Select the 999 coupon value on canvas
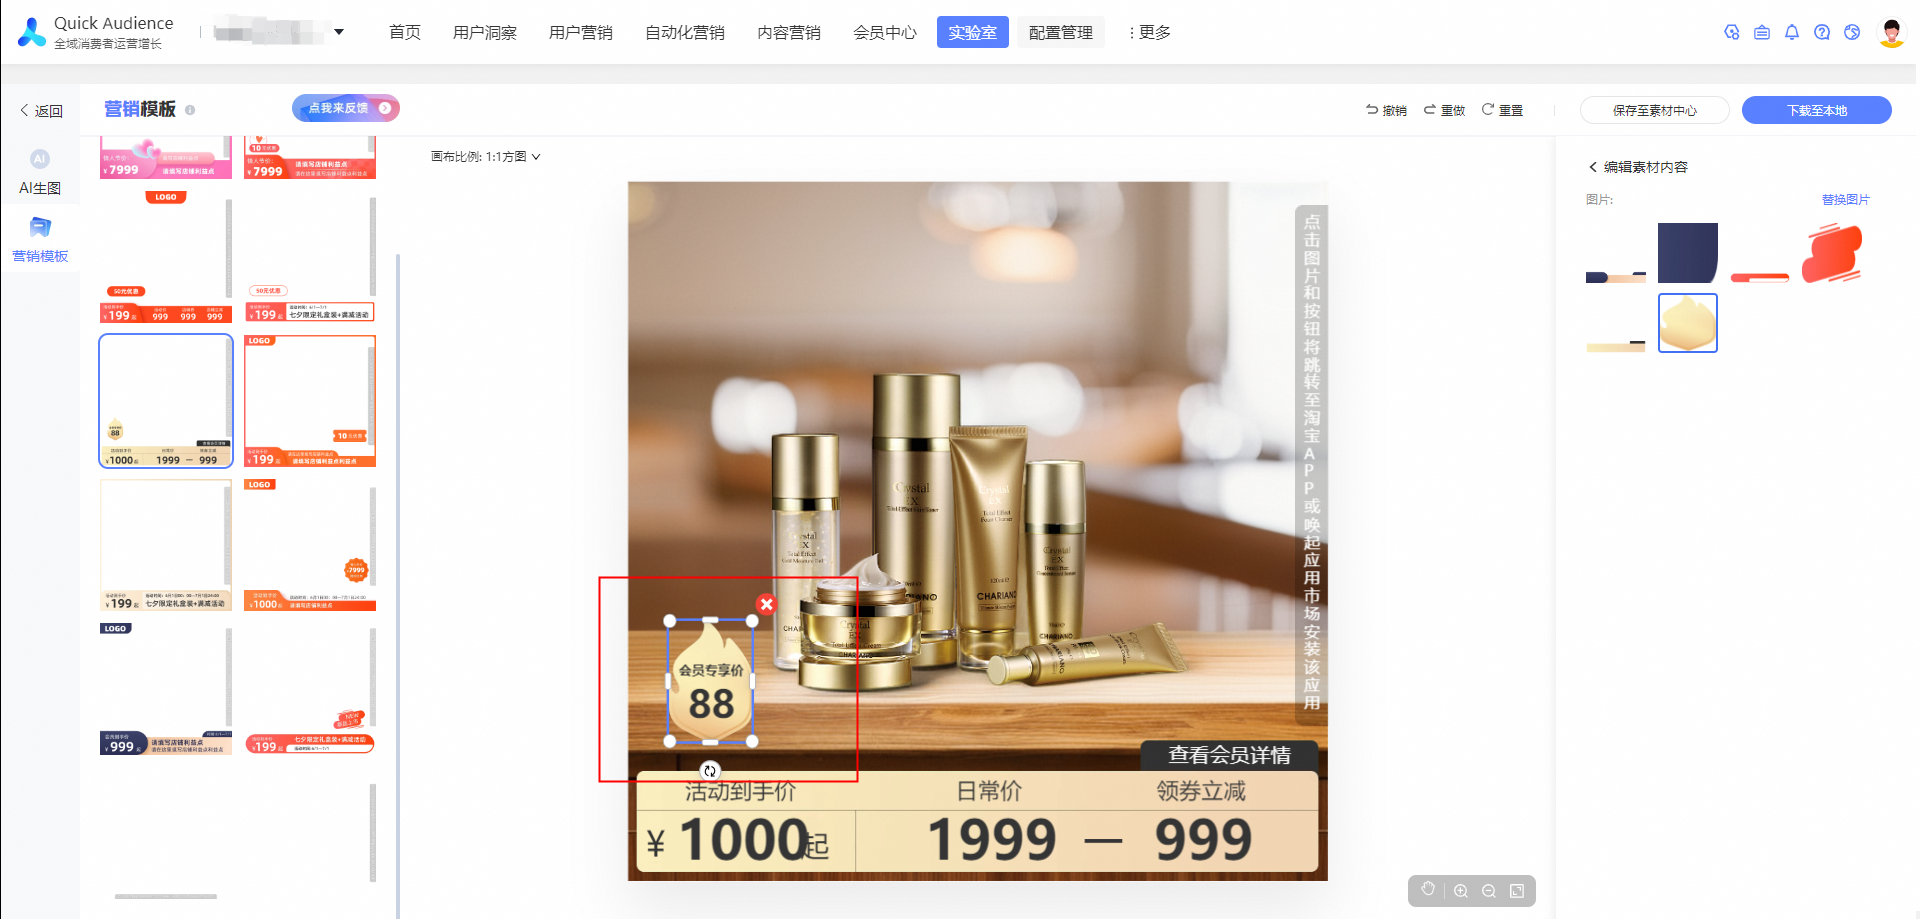1920x919 pixels. point(1204,840)
